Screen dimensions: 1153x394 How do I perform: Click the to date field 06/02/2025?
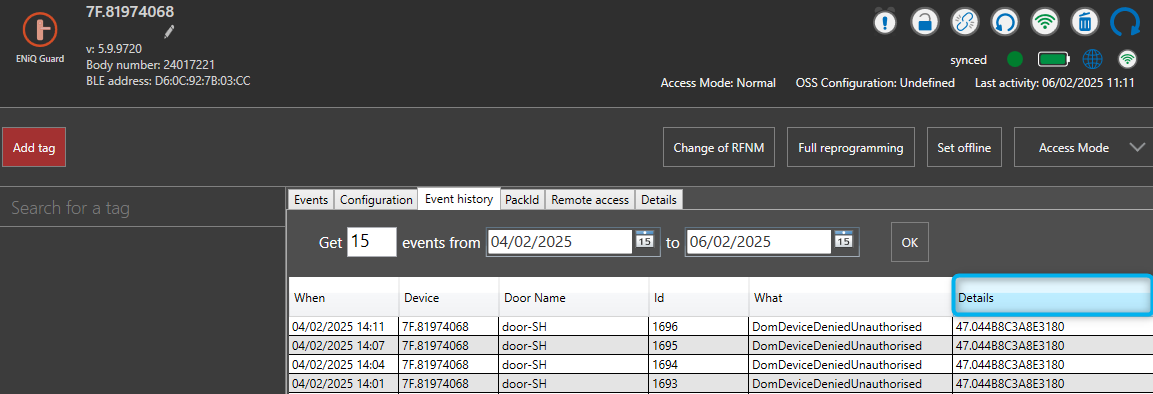[758, 242]
